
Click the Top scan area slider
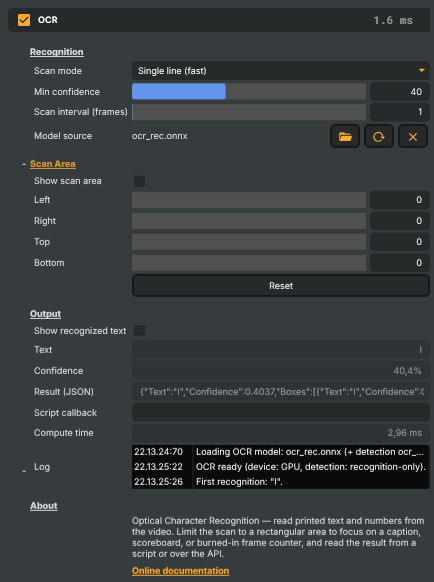click(x=249, y=242)
